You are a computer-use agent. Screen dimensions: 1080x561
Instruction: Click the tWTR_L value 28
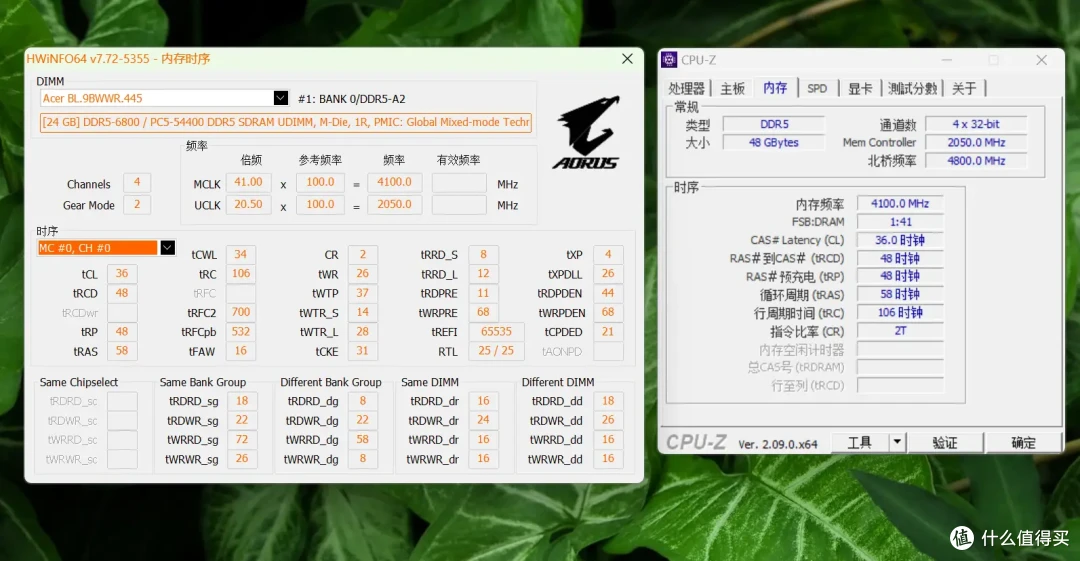pyautogui.click(x=362, y=332)
